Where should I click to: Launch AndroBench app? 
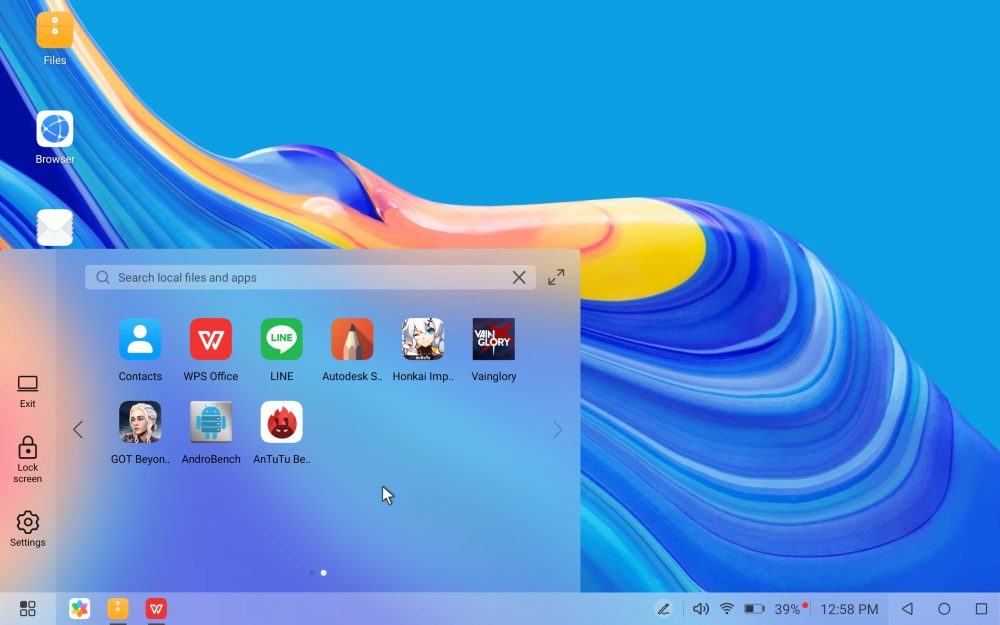click(x=210, y=422)
